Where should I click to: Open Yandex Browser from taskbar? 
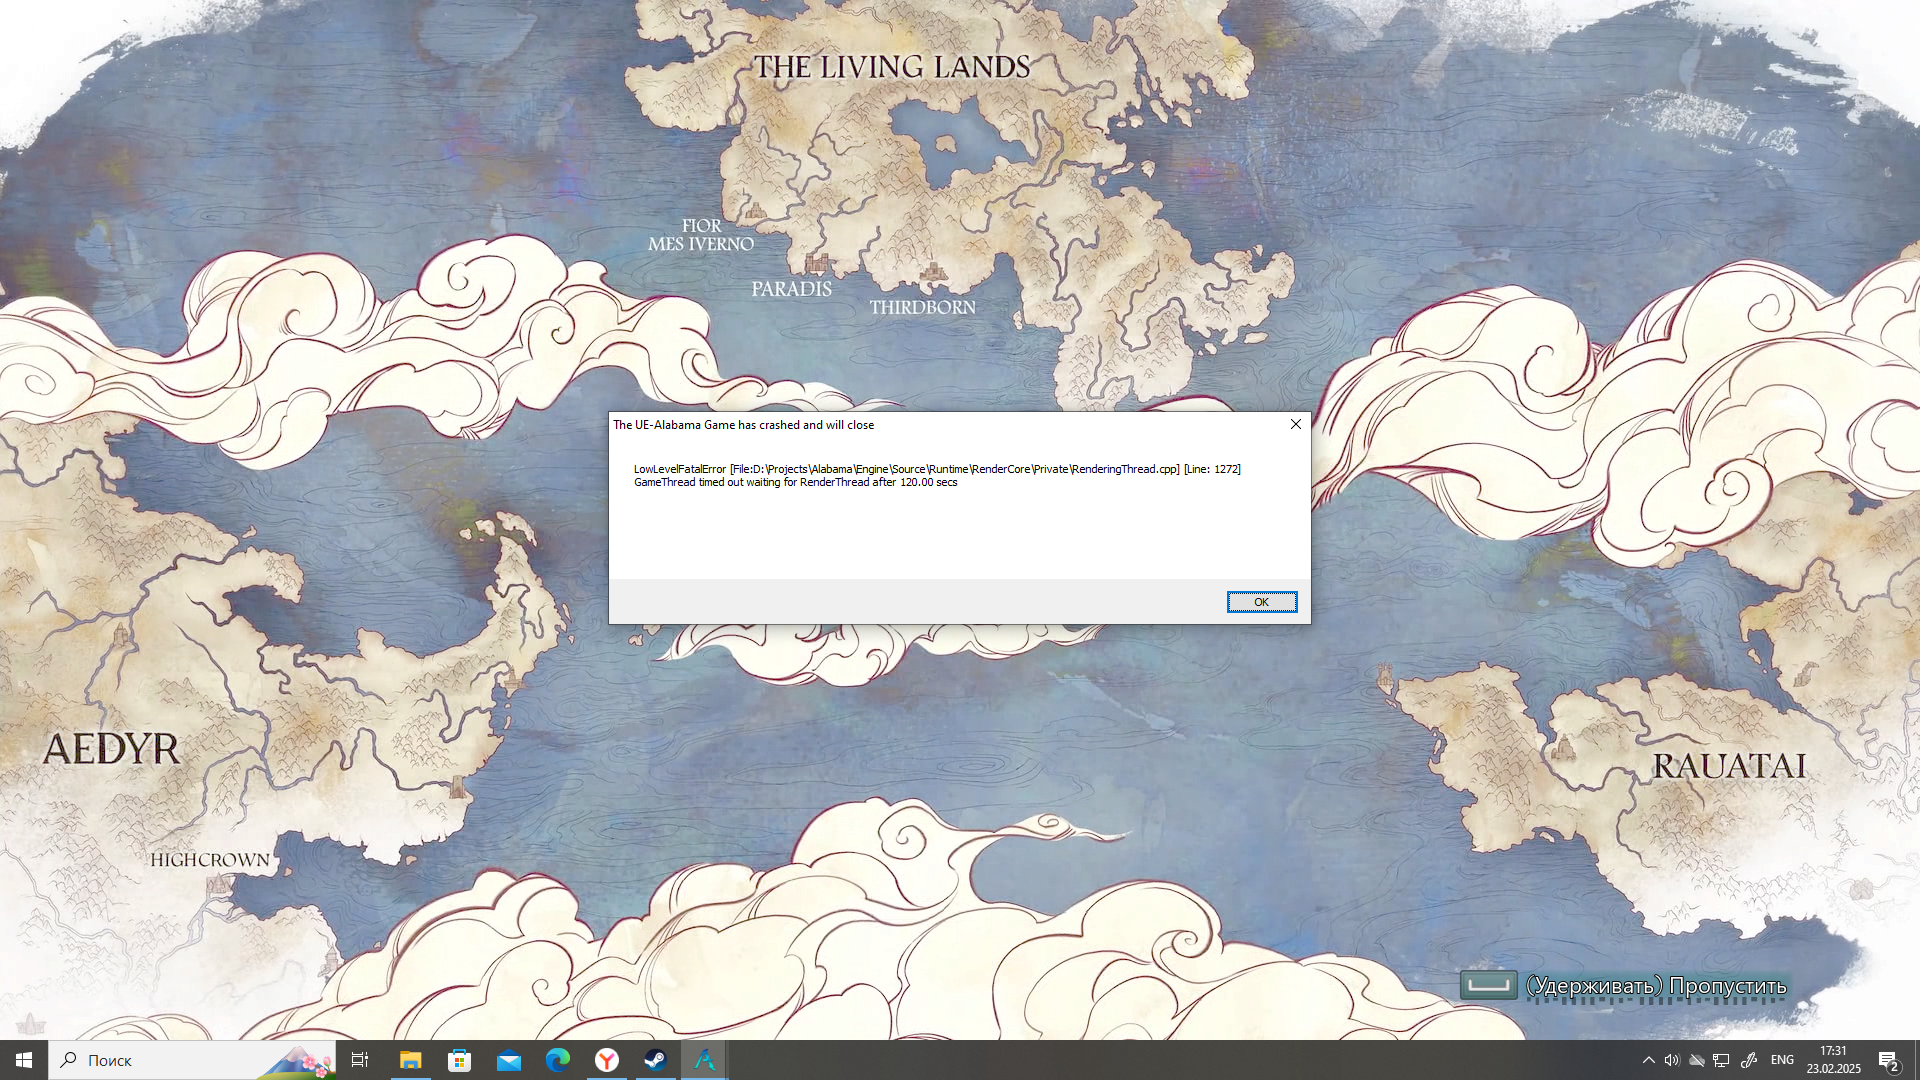(606, 1060)
